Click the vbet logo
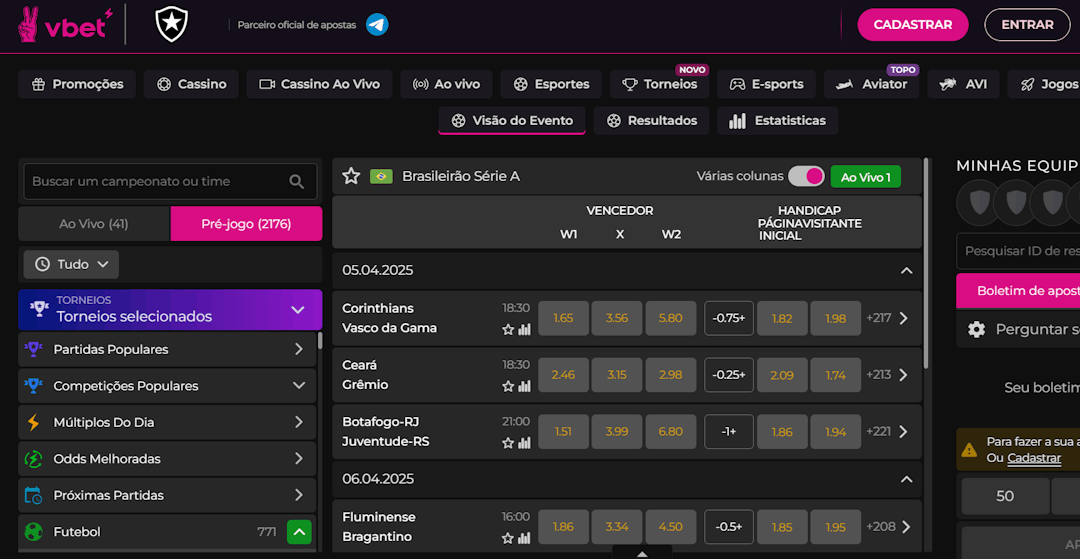The height and width of the screenshot is (559, 1080). 65,25
